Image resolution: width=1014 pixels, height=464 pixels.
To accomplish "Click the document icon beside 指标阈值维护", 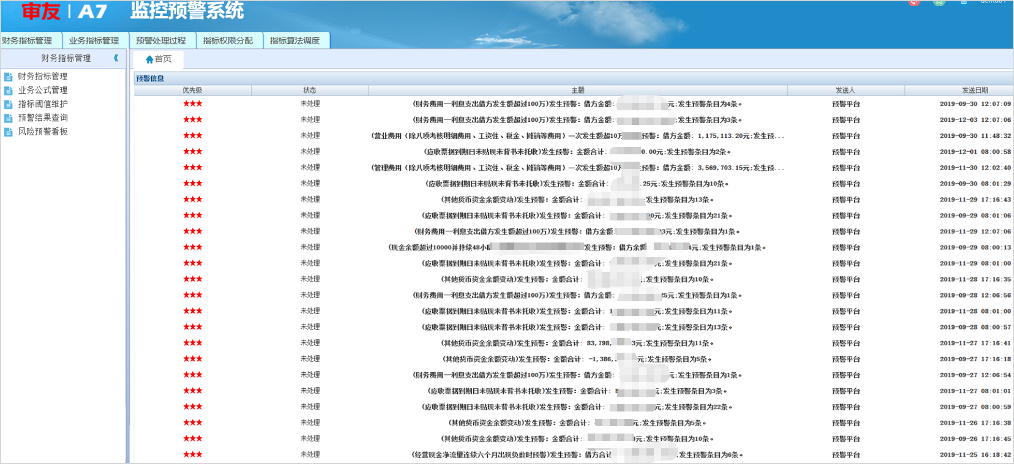I will click(x=8, y=104).
